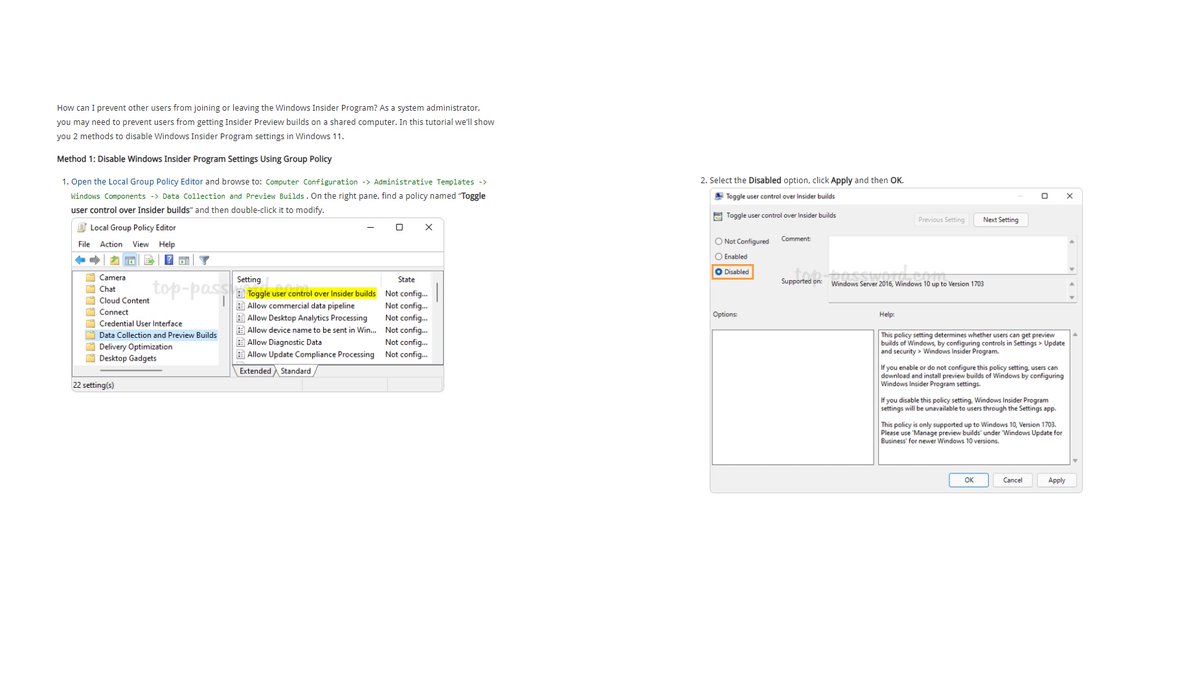This screenshot has width=1200, height=679.
Task: Close the Toggle user control policy dialog
Action: pyautogui.click(x=1070, y=196)
